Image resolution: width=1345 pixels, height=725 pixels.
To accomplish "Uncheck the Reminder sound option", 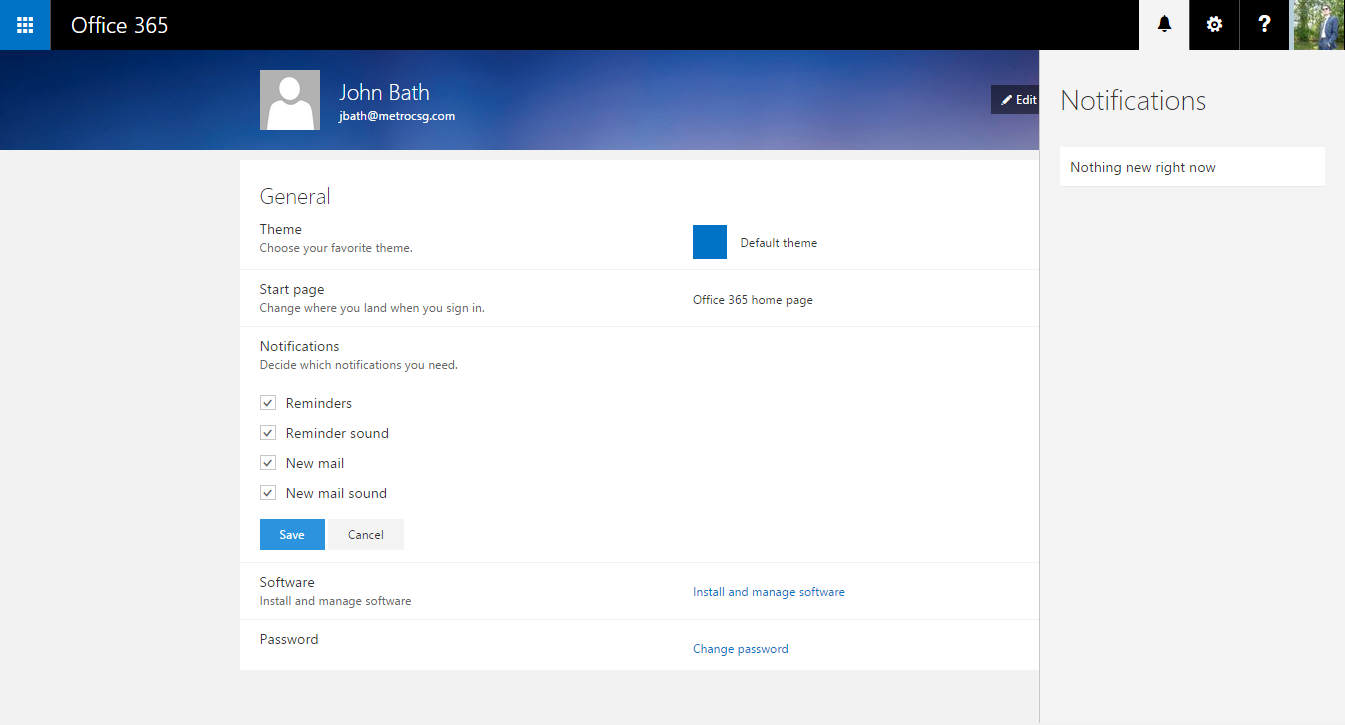I will coord(267,432).
